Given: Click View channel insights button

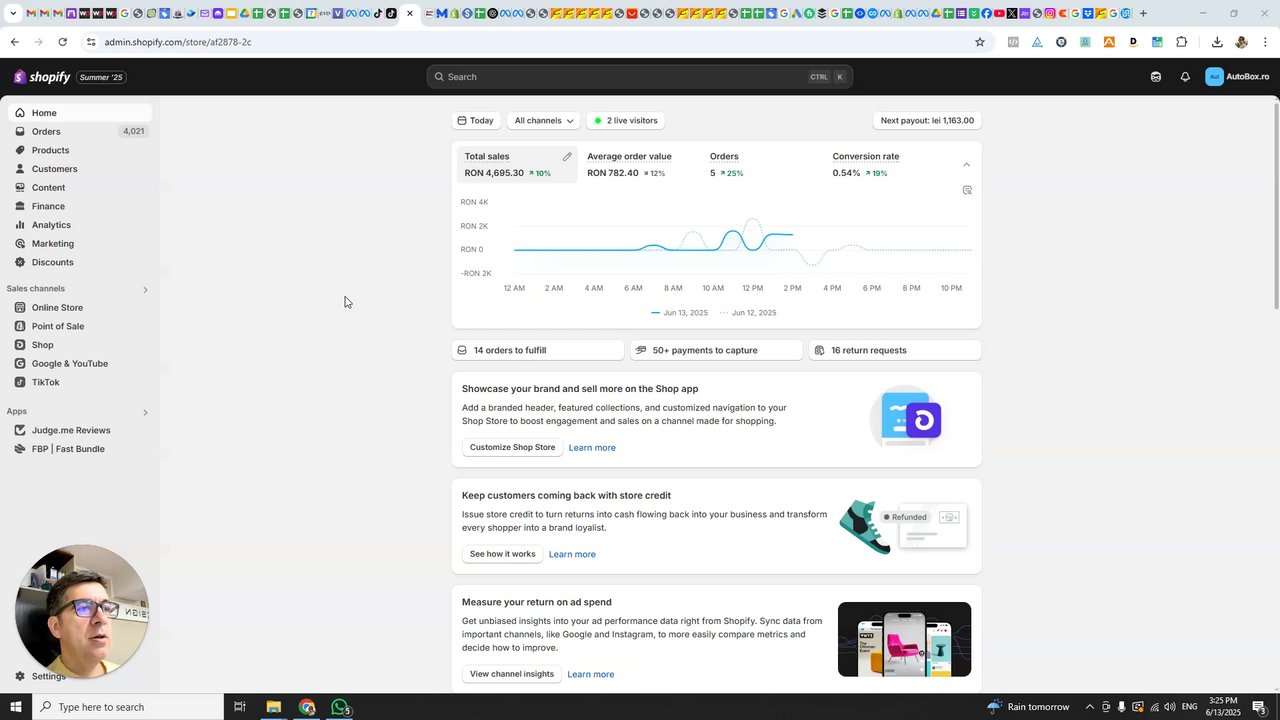Looking at the screenshot, I should click(x=512, y=674).
